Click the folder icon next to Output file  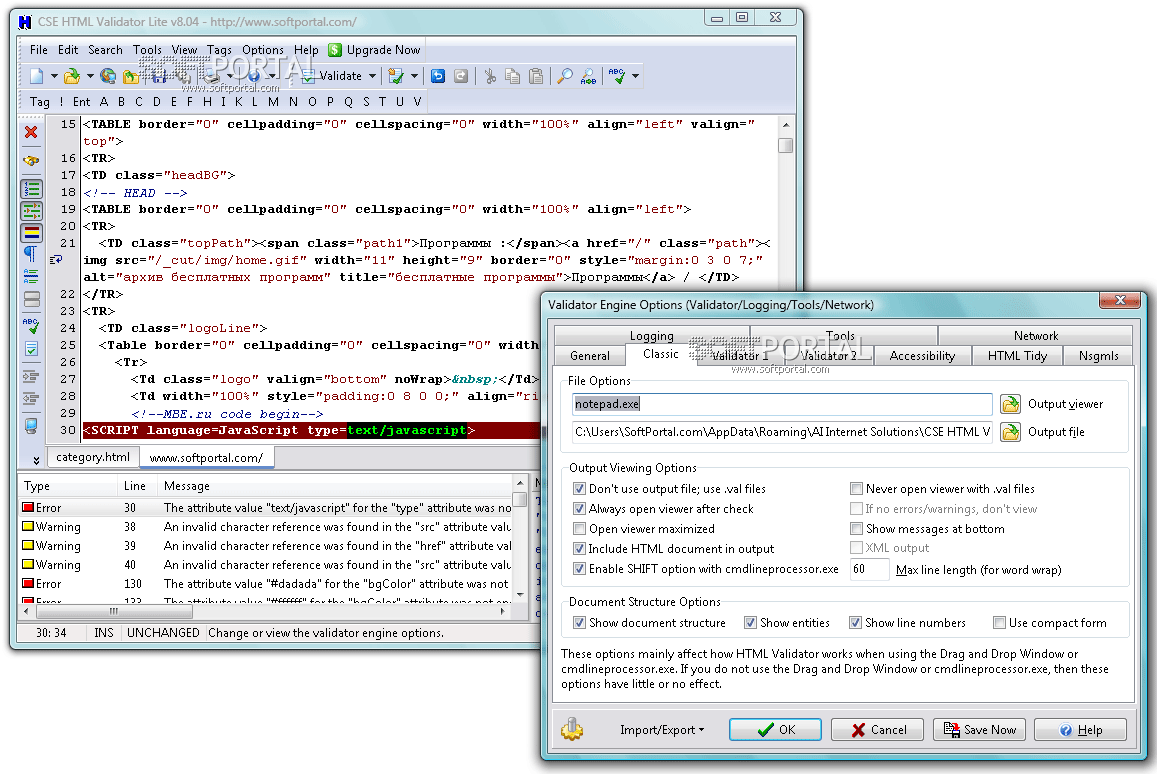click(x=1010, y=432)
